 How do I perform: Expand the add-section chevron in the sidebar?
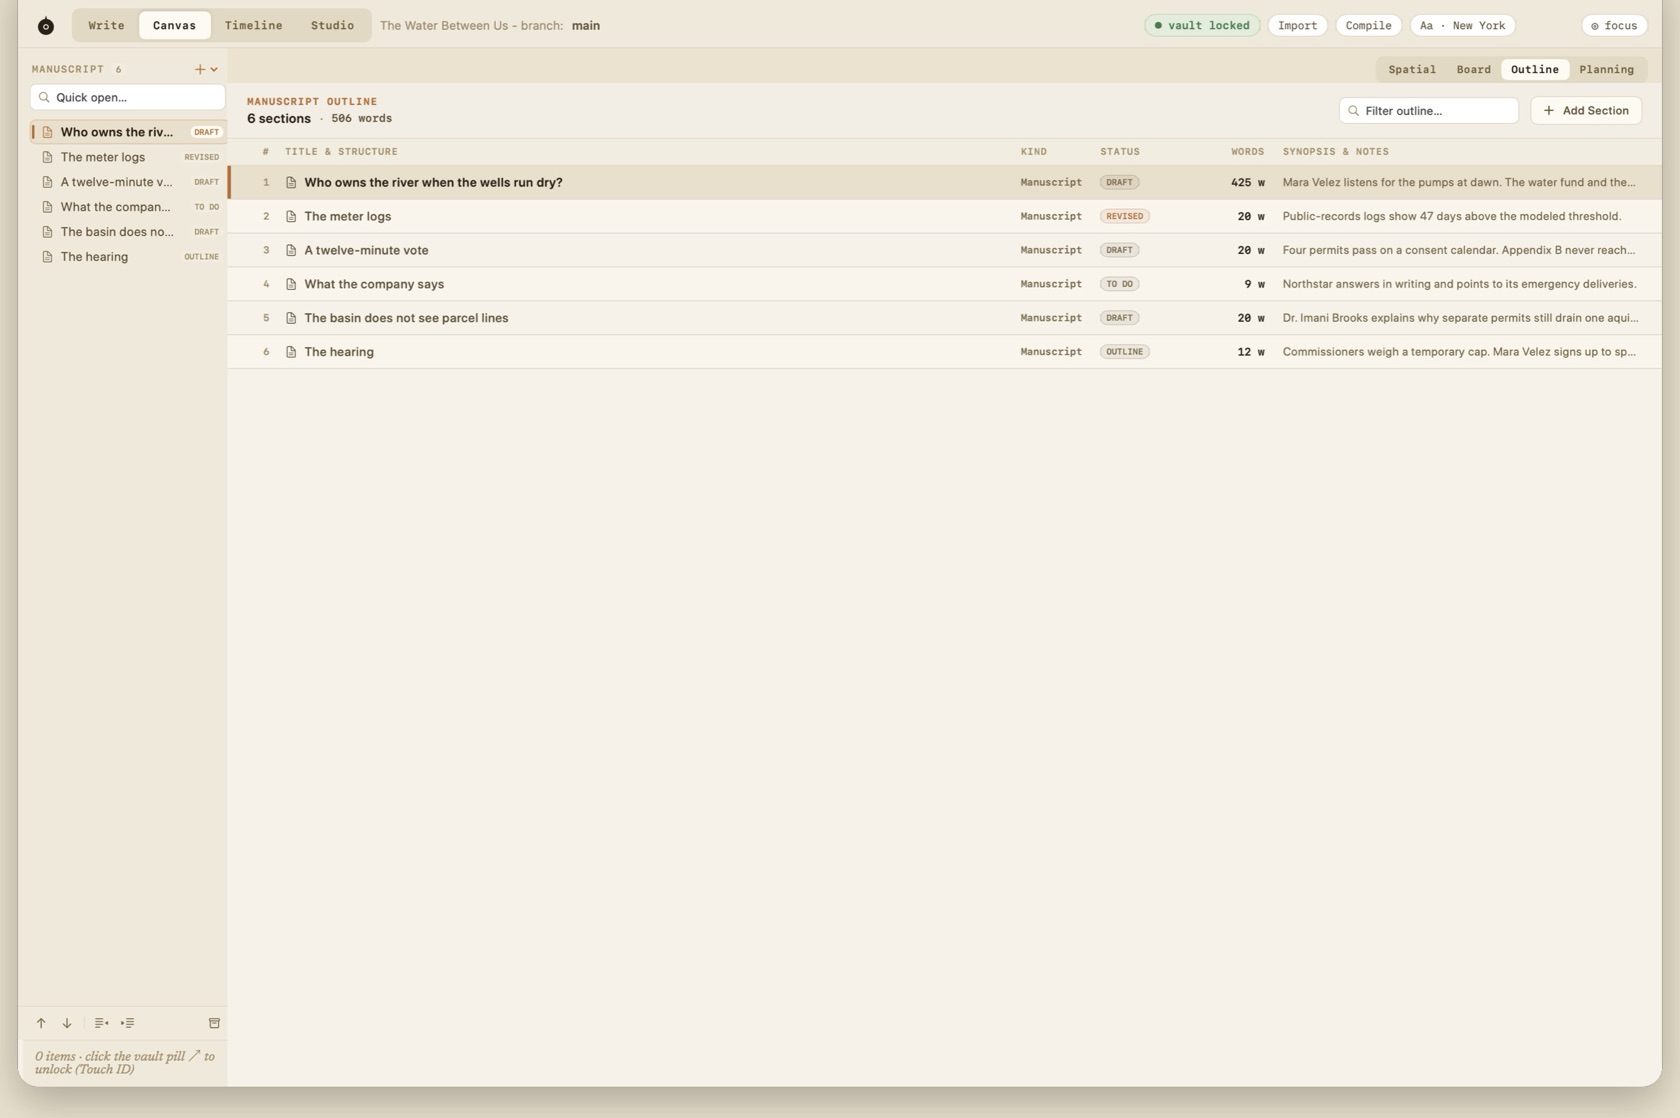[x=214, y=69]
